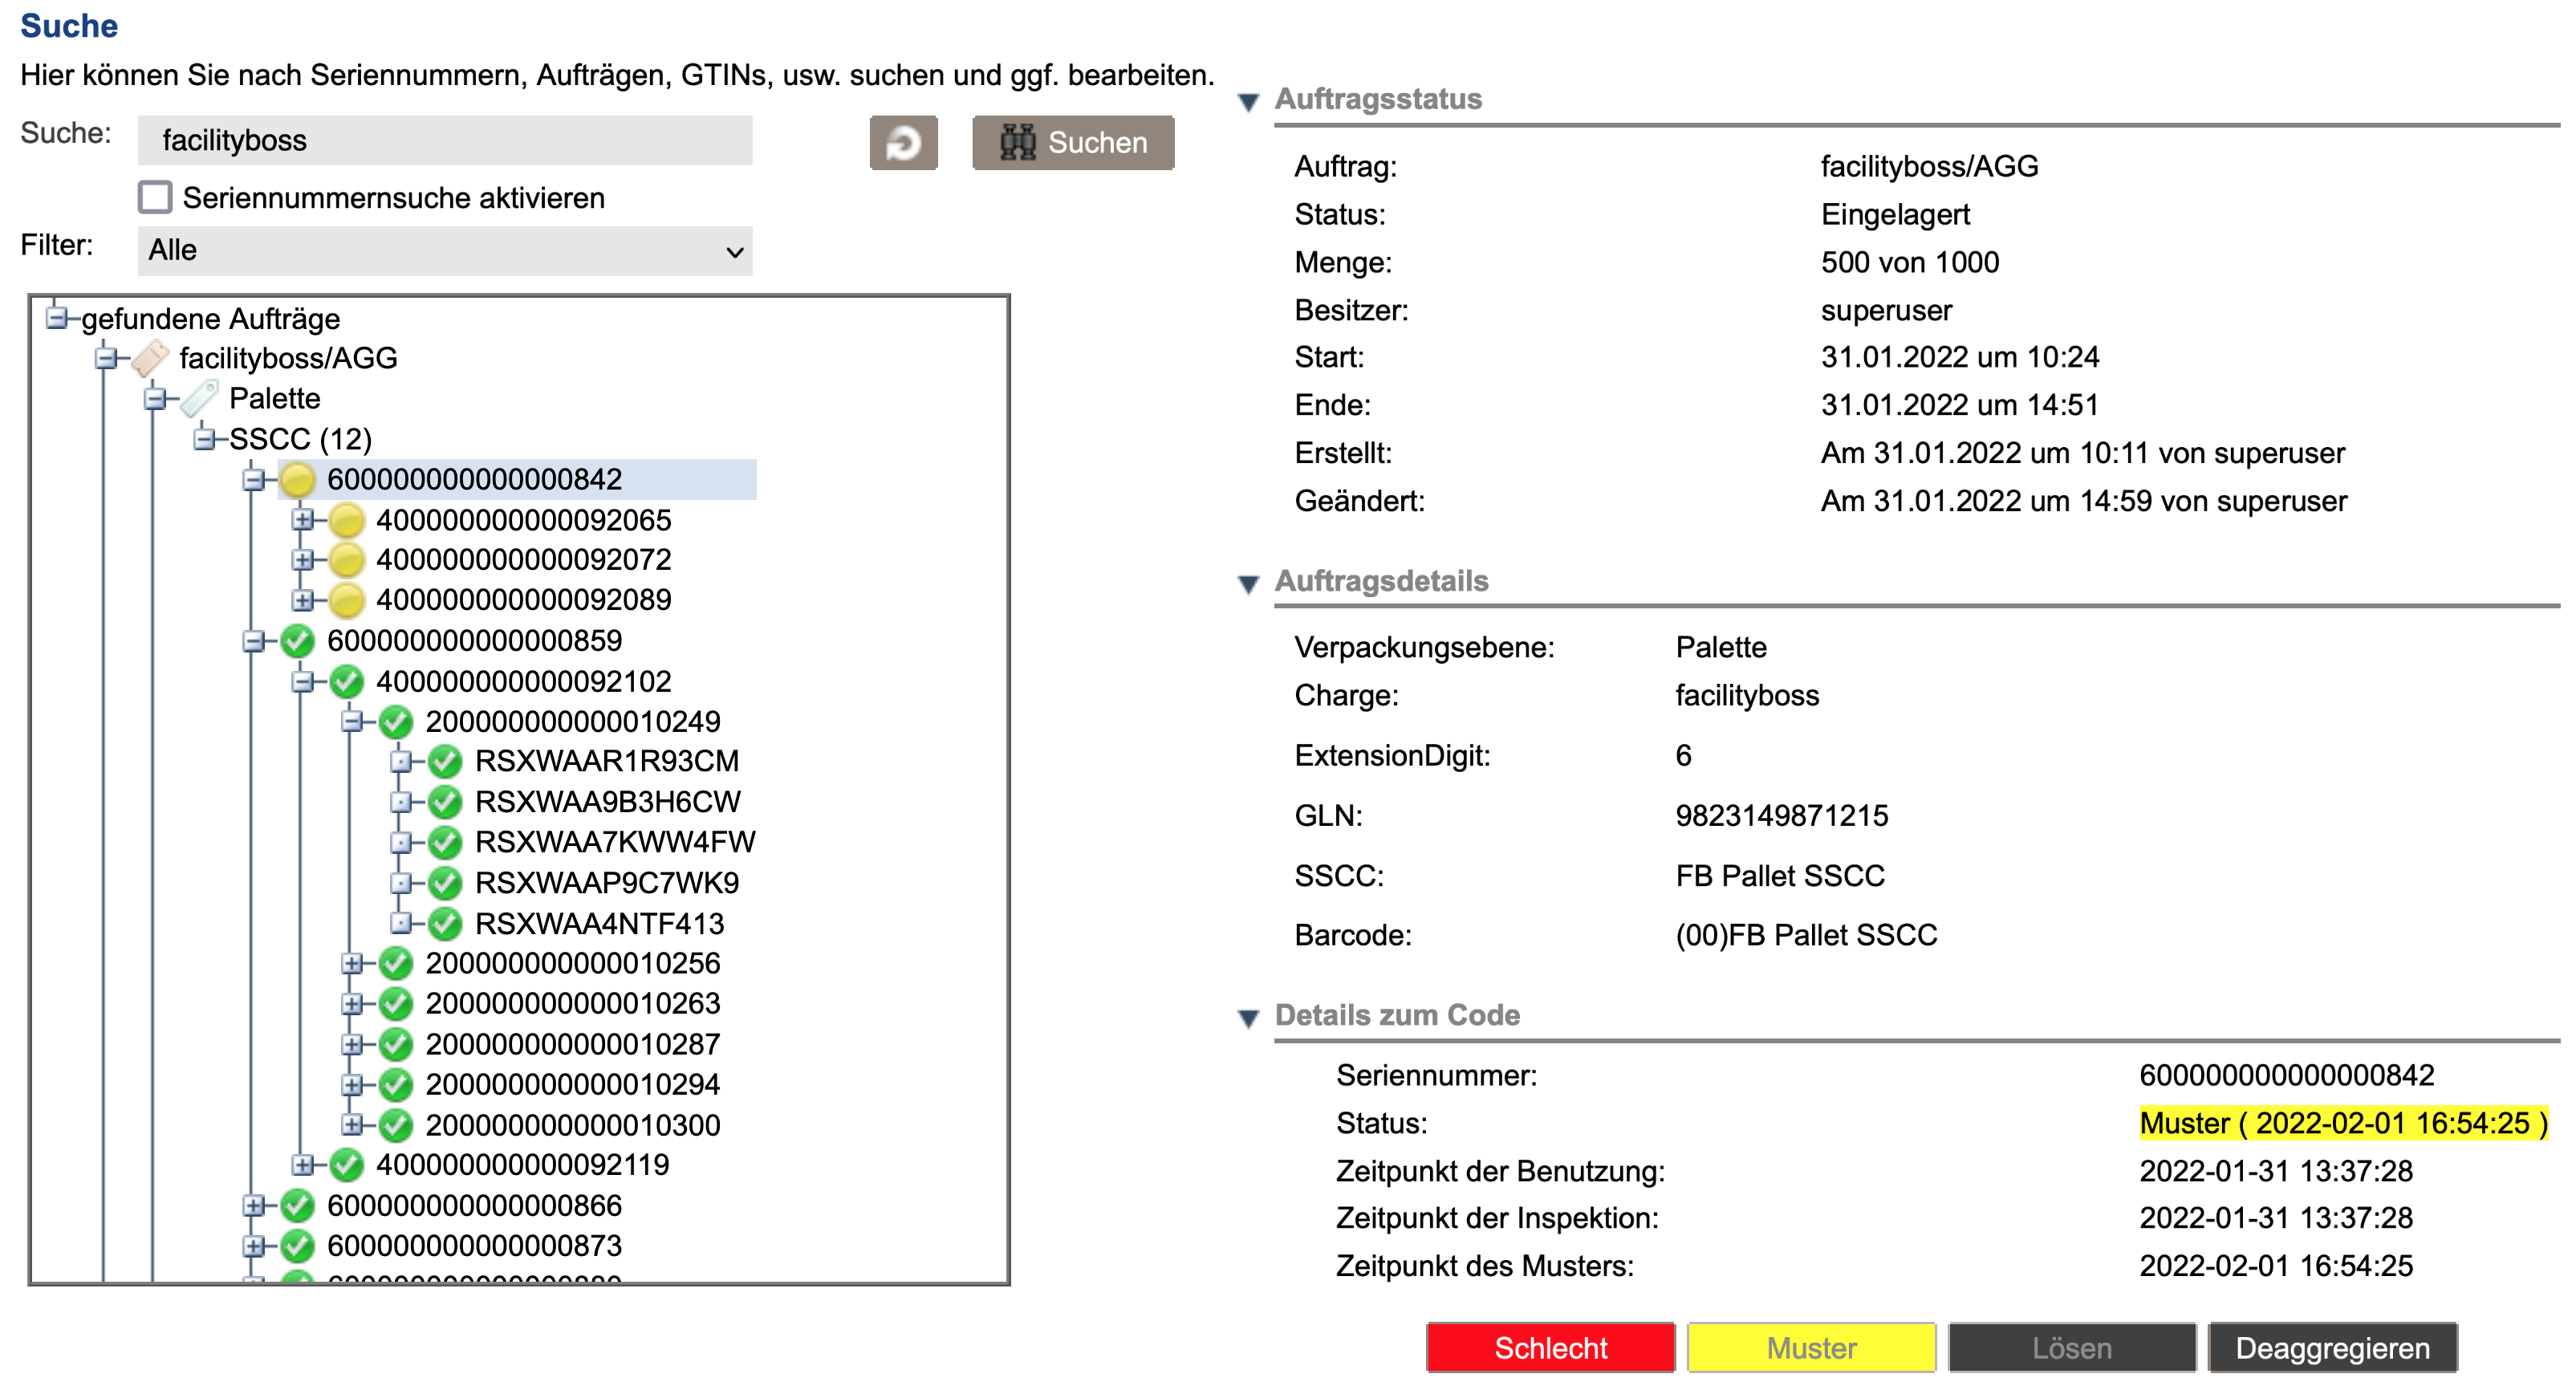Collapse node 600000000000000859

(253, 640)
